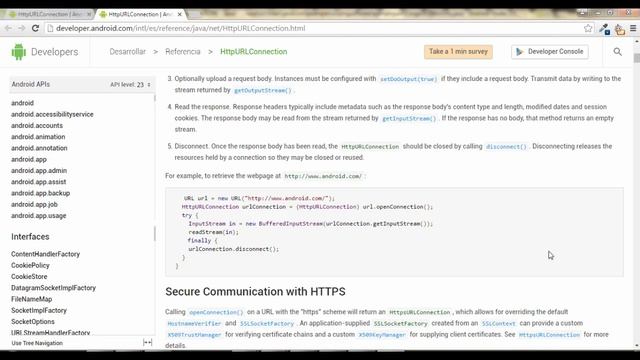Open CookiePolicy interface

pyautogui.click(x=30, y=265)
